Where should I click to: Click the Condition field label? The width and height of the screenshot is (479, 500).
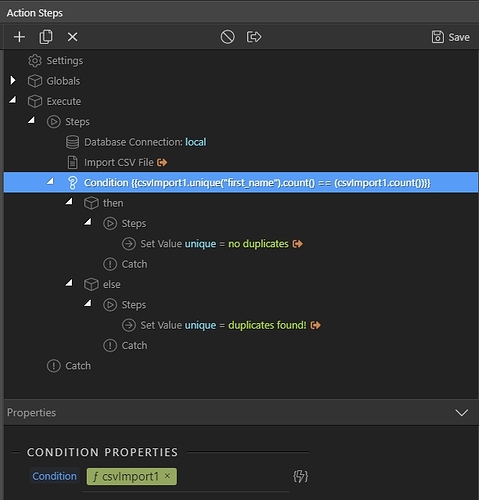54,476
